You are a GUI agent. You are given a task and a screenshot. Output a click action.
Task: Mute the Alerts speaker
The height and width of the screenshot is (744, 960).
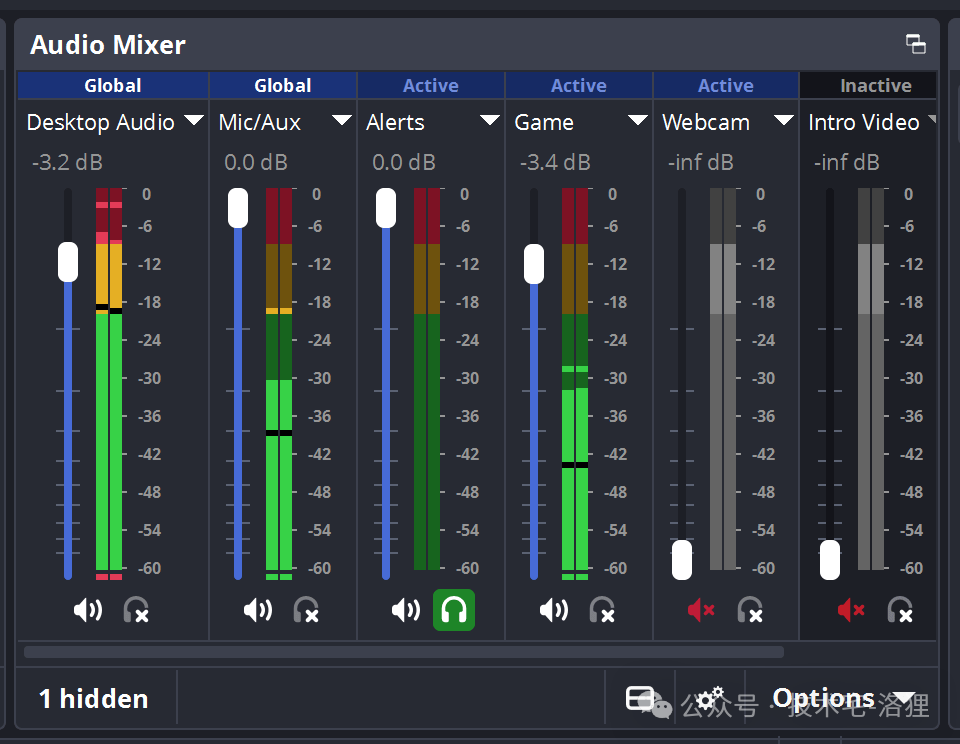(406, 610)
